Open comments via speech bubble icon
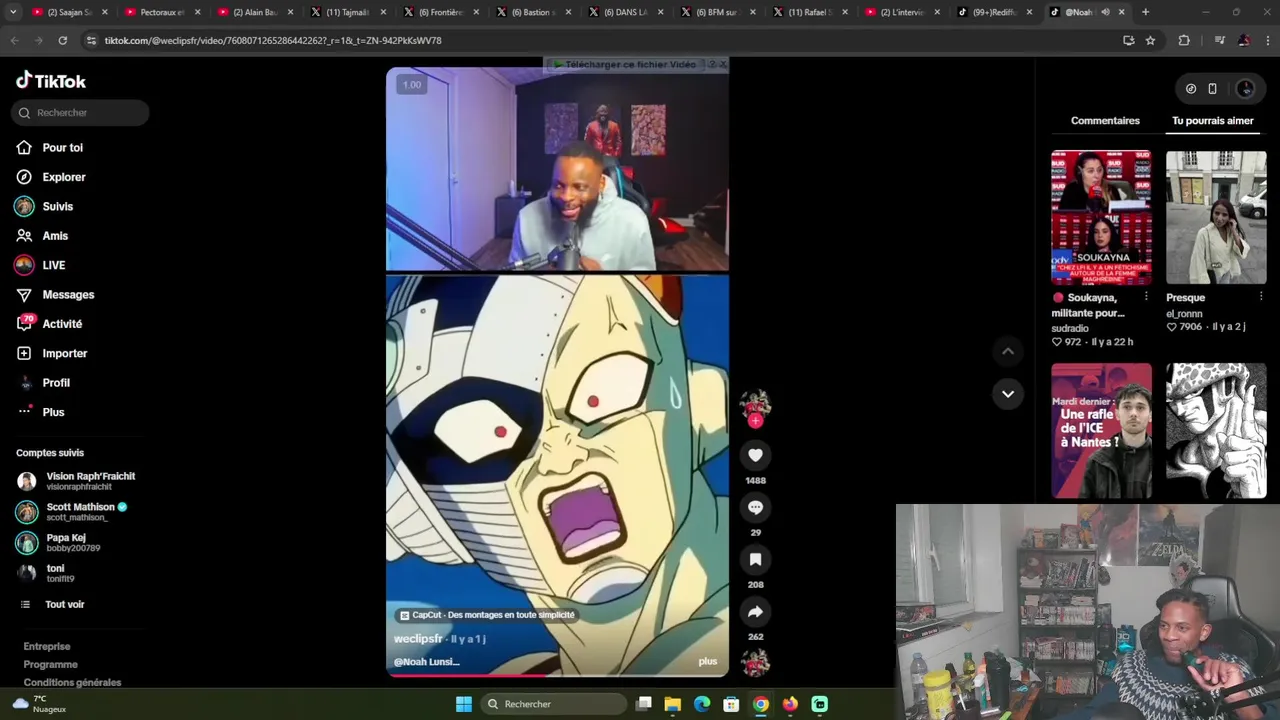The image size is (1280, 720). pyautogui.click(x=755, y=507)
